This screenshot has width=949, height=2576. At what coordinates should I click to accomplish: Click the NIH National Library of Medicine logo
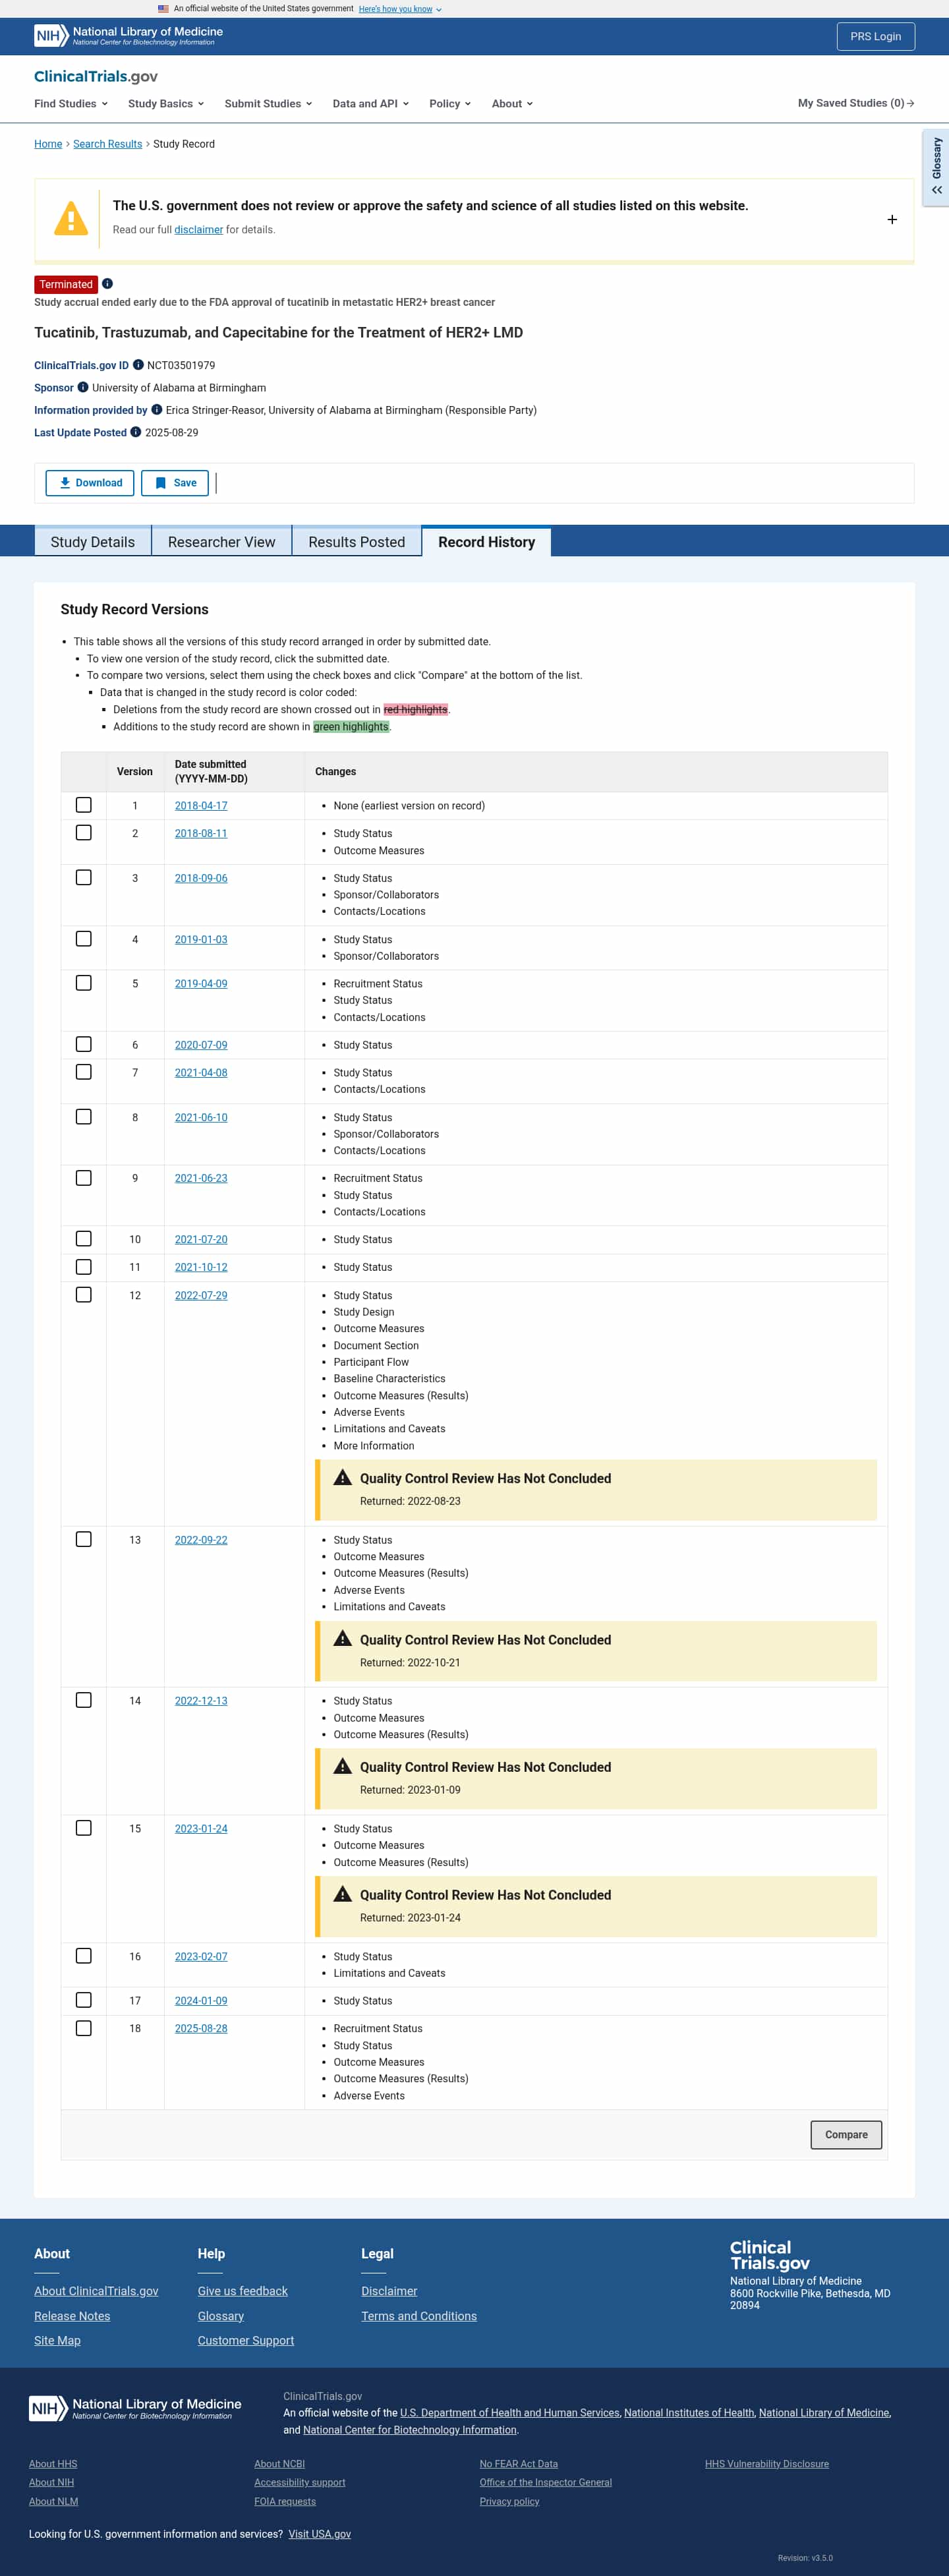(x=128, y=36)
